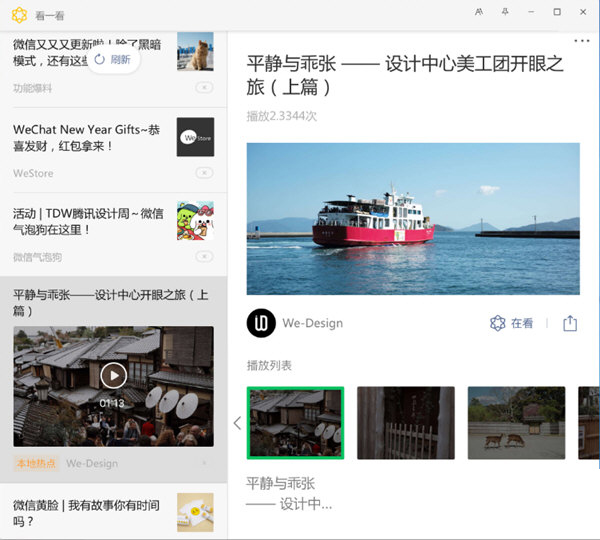
Task: Open the We-Design round avatar
Action: (261, 323)
